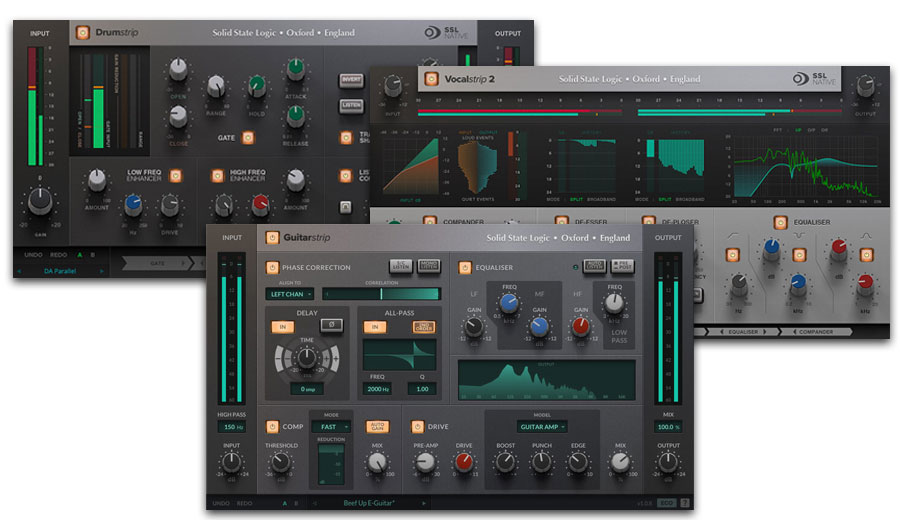Enable Vocalstrip EQ high-pass band button
The height and width of the screenshot is (520, 900).
coord(732,255)
